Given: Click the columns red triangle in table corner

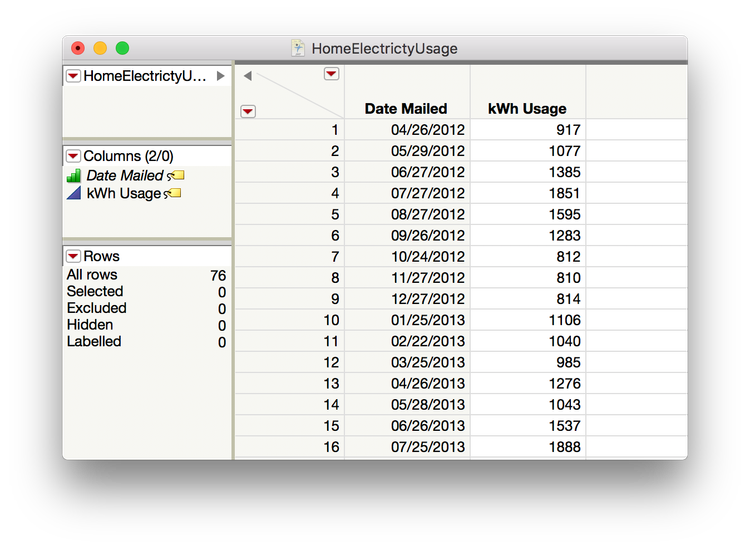Looking at the screenshot, I should pos(331,74).
